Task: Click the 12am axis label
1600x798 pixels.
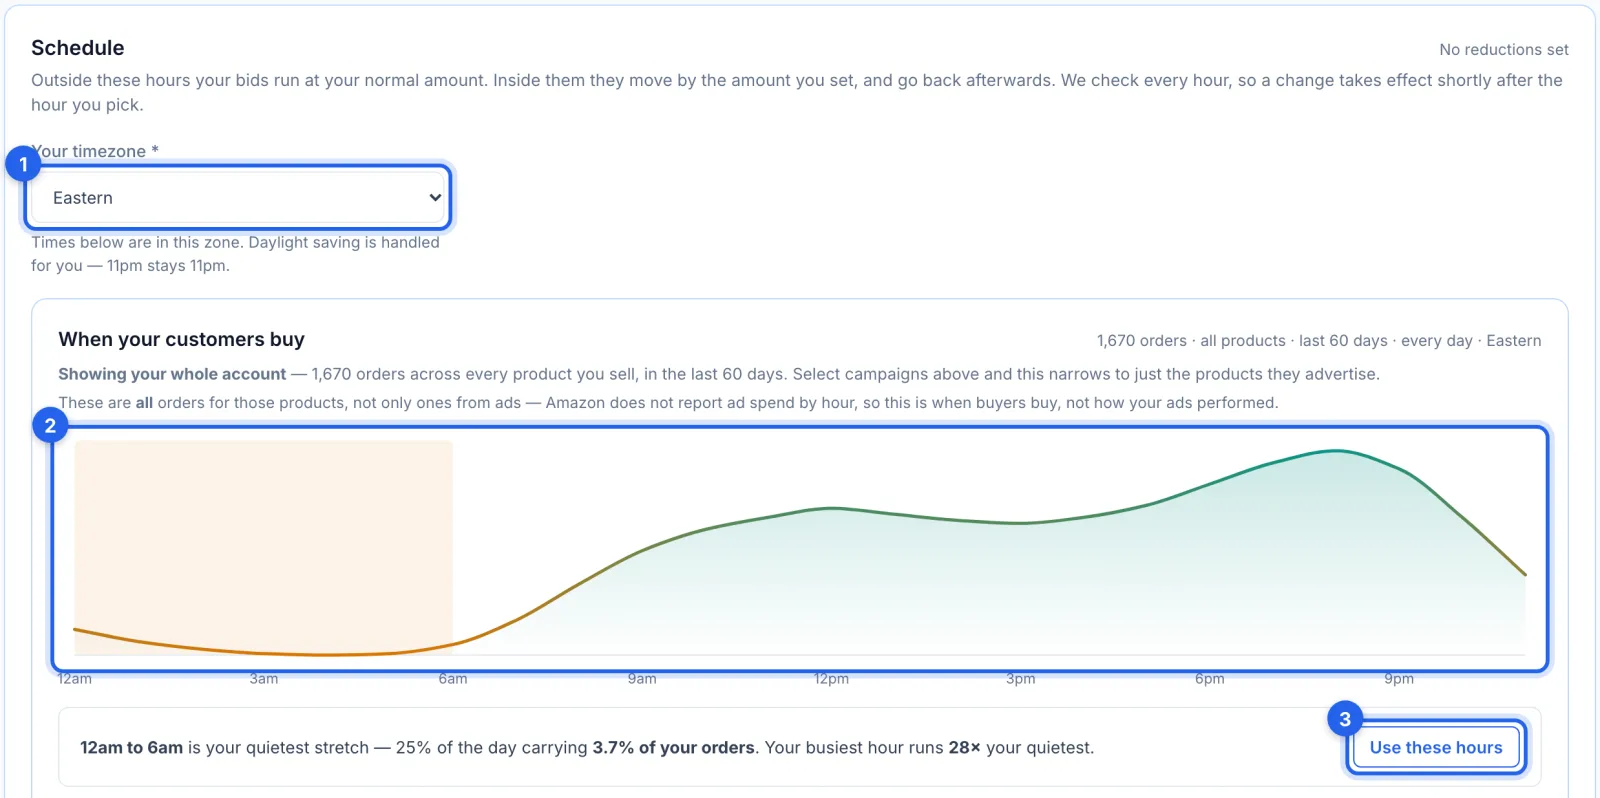Action: pyautogui.click(x=75, y=679)
